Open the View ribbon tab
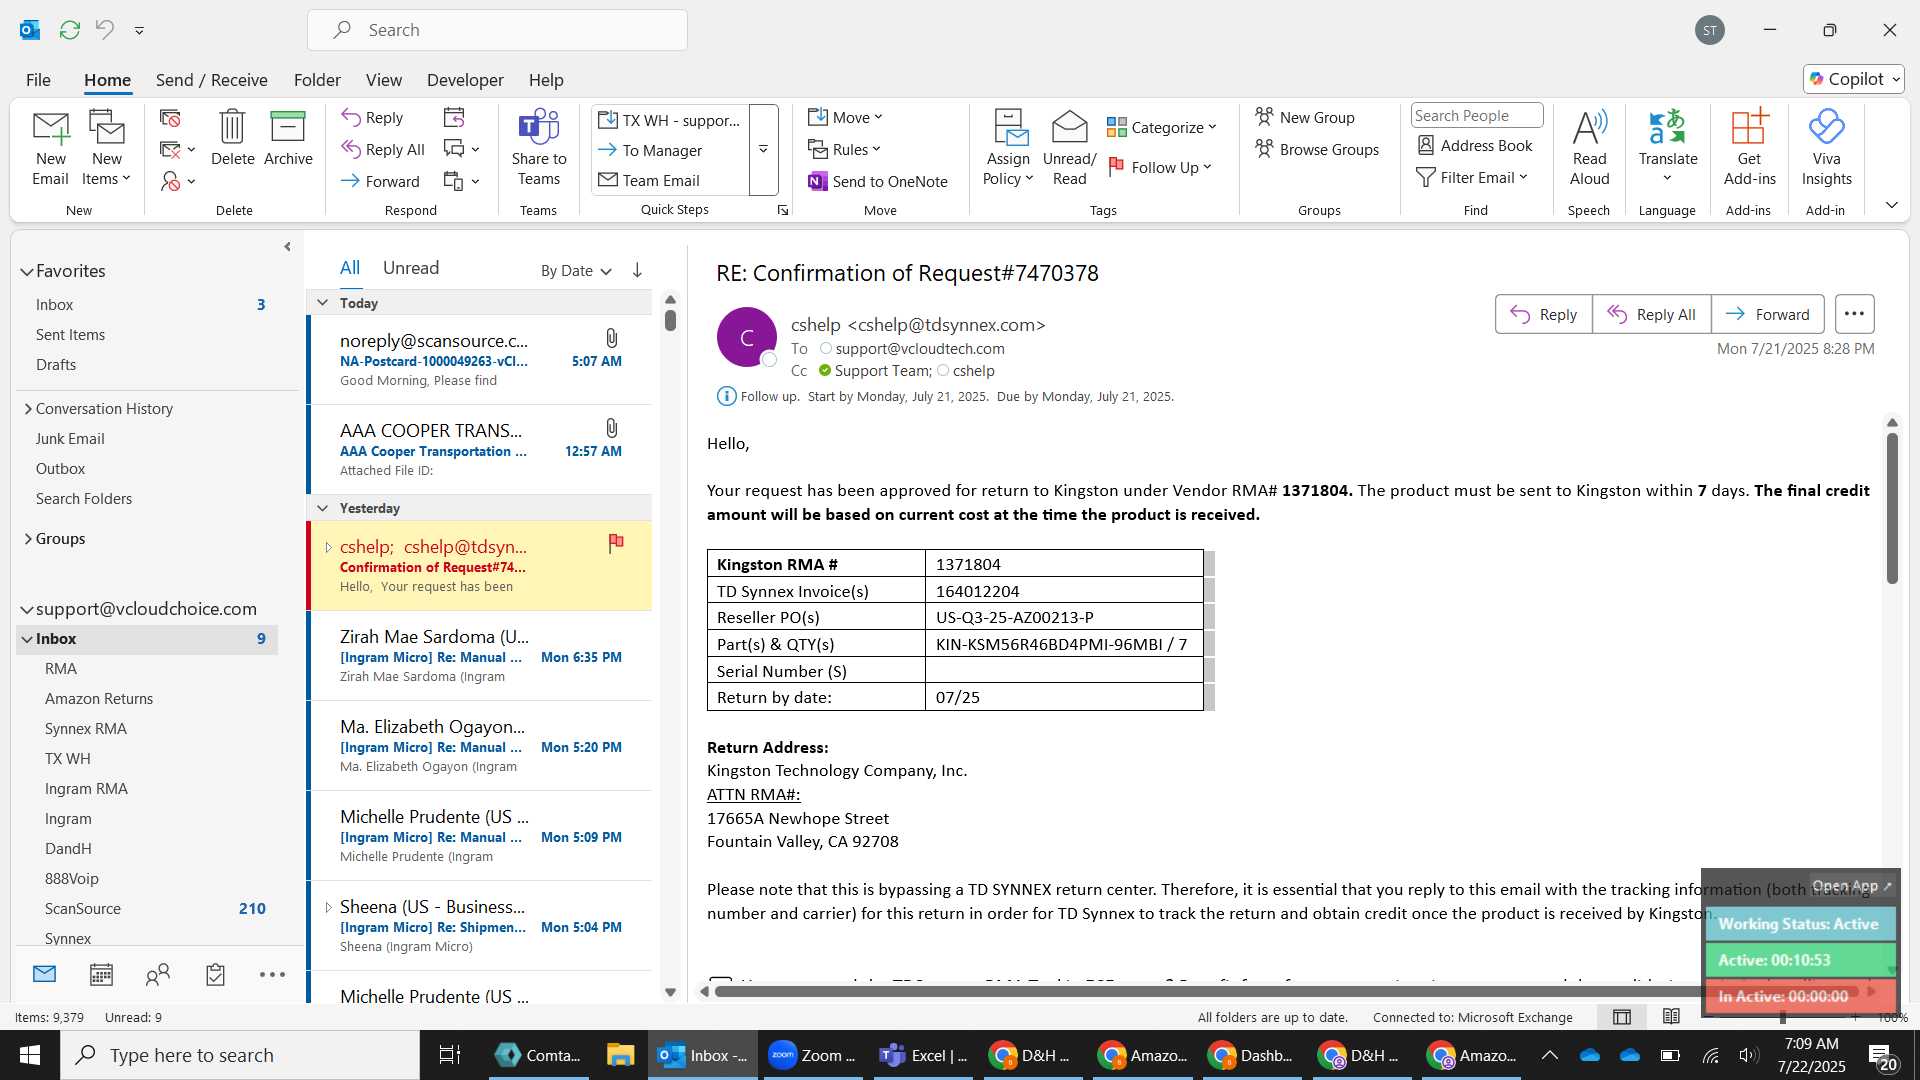This screenshot has width=1920, height=1080. coord(384,79)
